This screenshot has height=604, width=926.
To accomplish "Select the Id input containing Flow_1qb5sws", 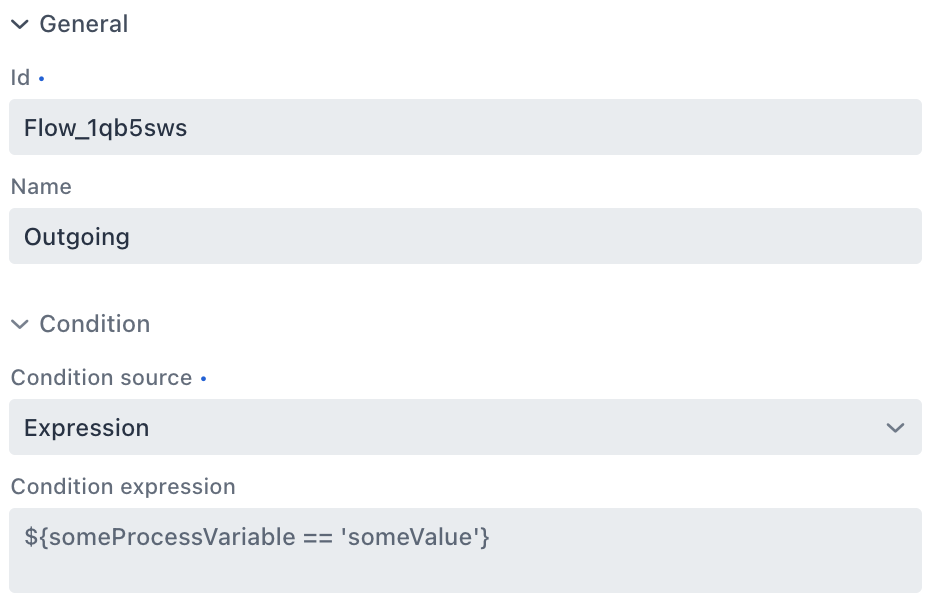I will tap(465, 127).
